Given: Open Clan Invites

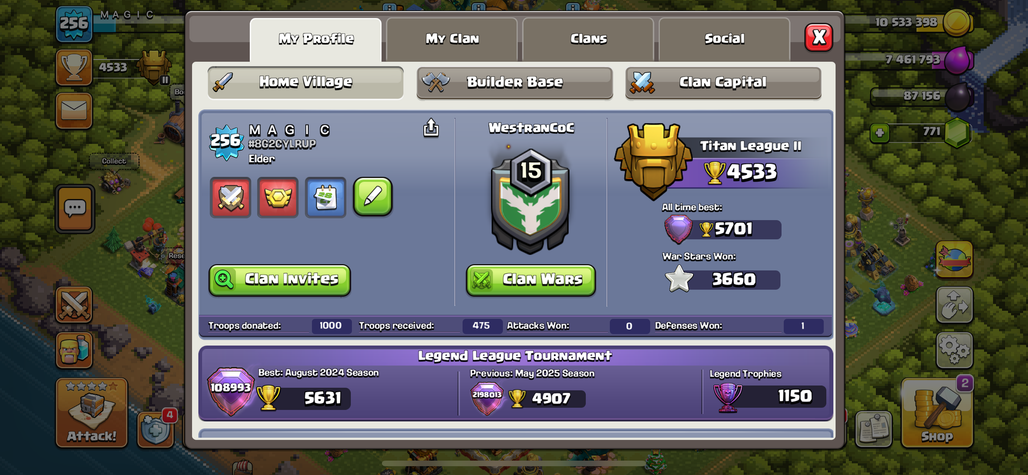Looking at the screenshot, I should pos(279,280).
